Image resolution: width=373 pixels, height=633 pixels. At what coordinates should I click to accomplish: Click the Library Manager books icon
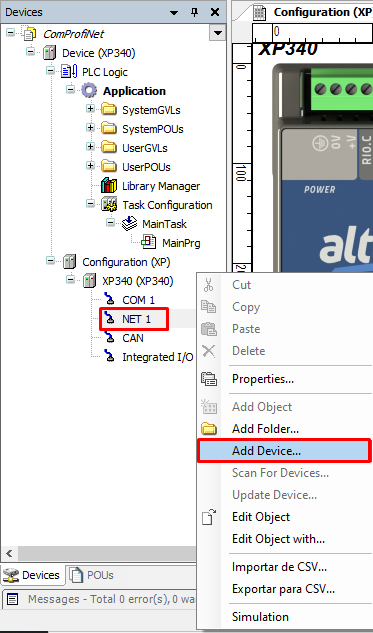[109, 186]
